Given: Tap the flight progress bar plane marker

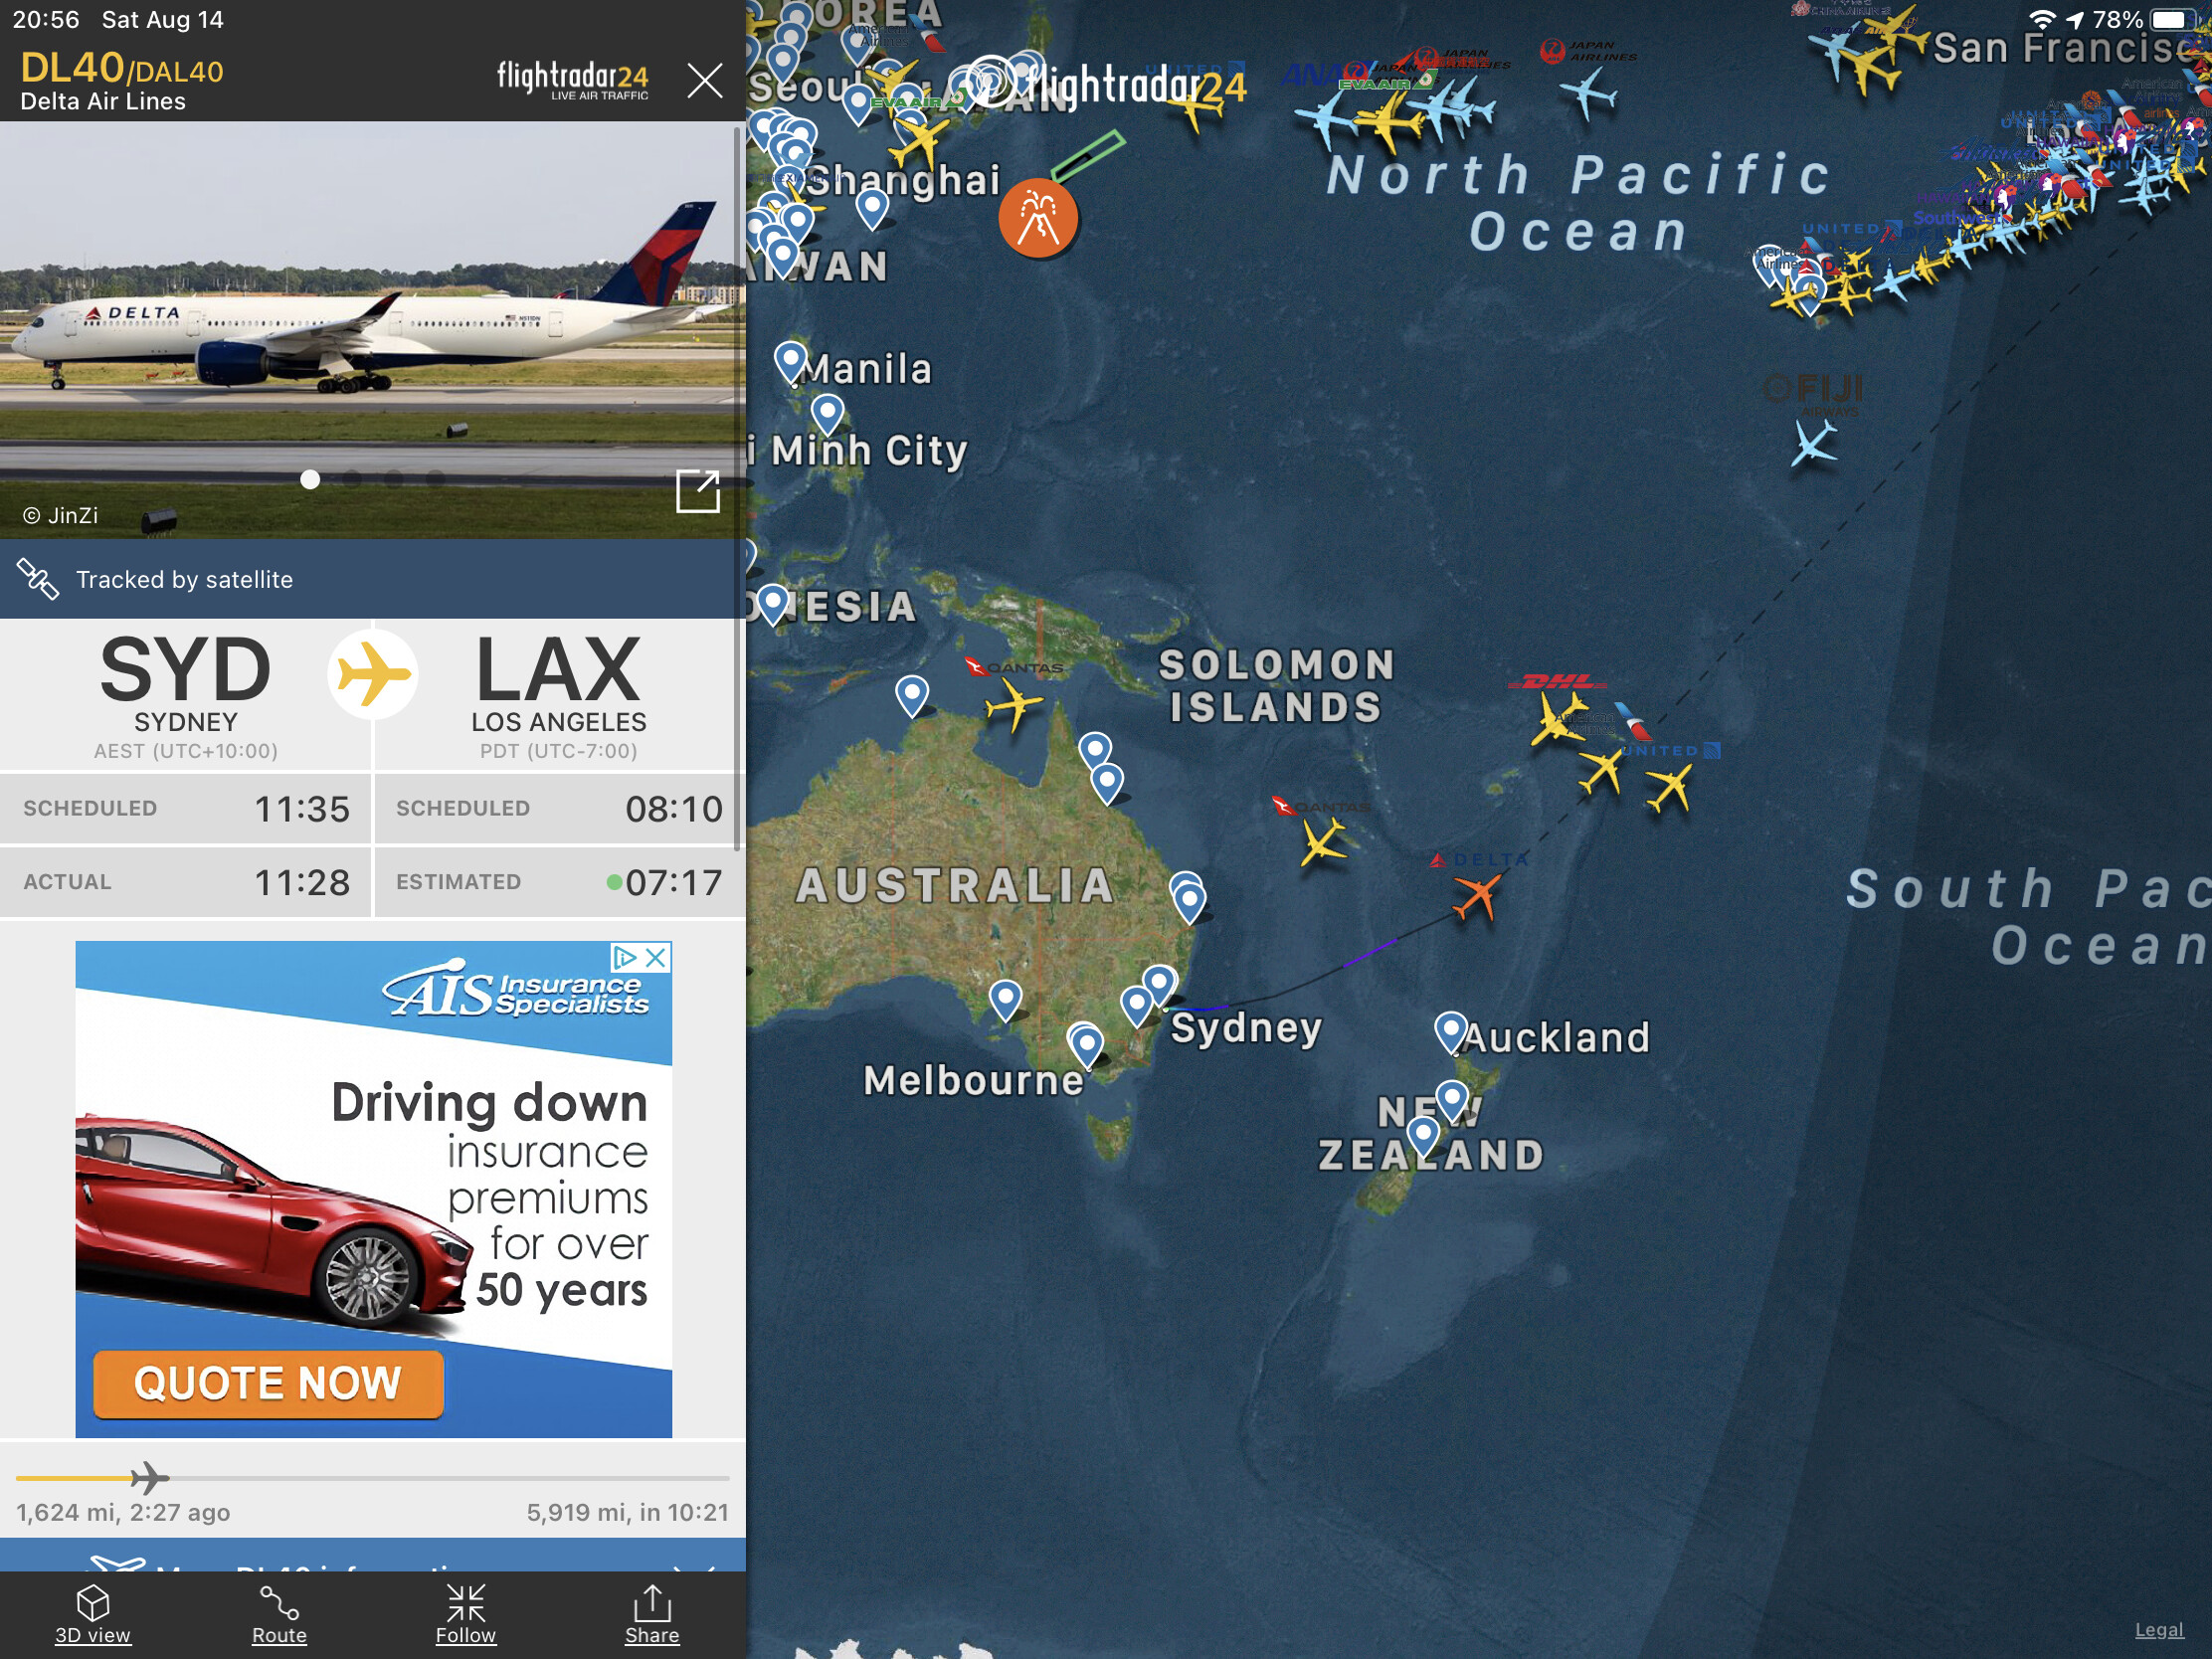Looking at the screenshot, I should click(x=150, y=1476).
